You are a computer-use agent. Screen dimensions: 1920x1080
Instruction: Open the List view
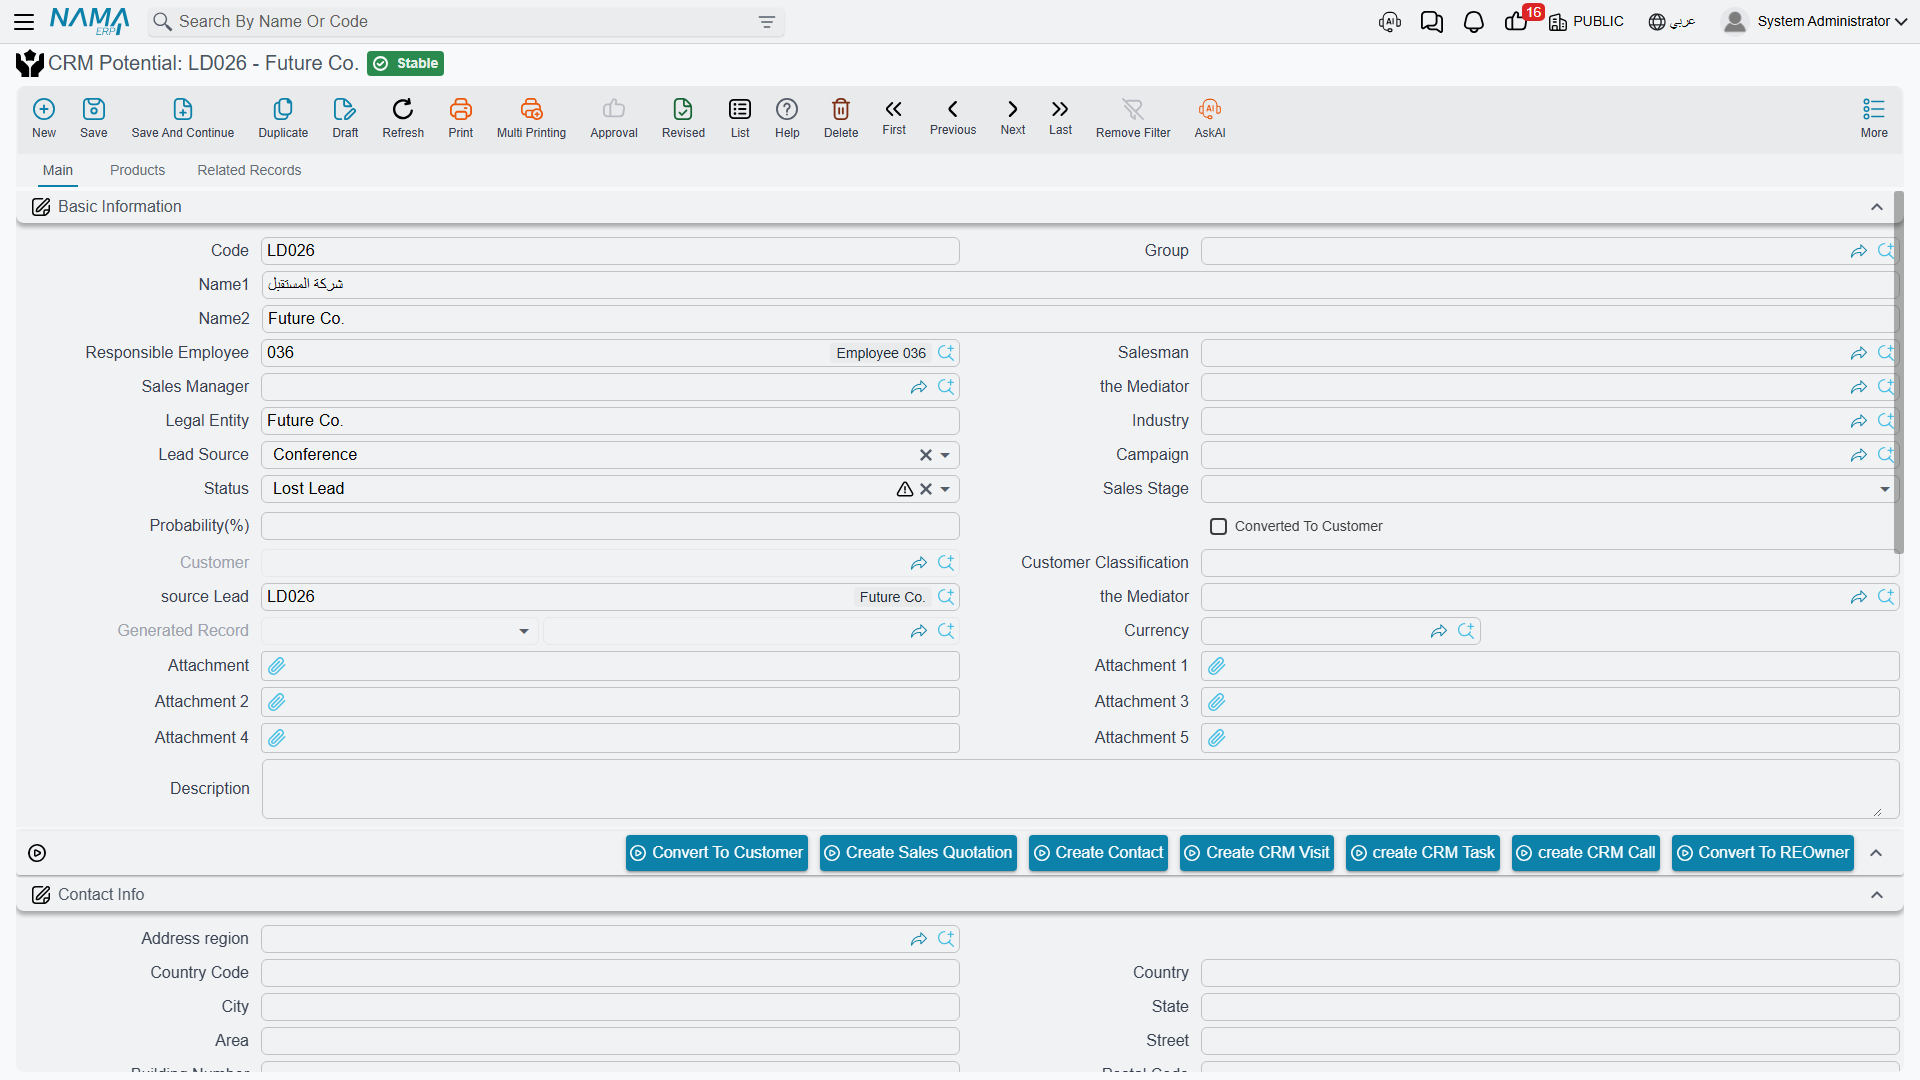click(x=740, y=118)
